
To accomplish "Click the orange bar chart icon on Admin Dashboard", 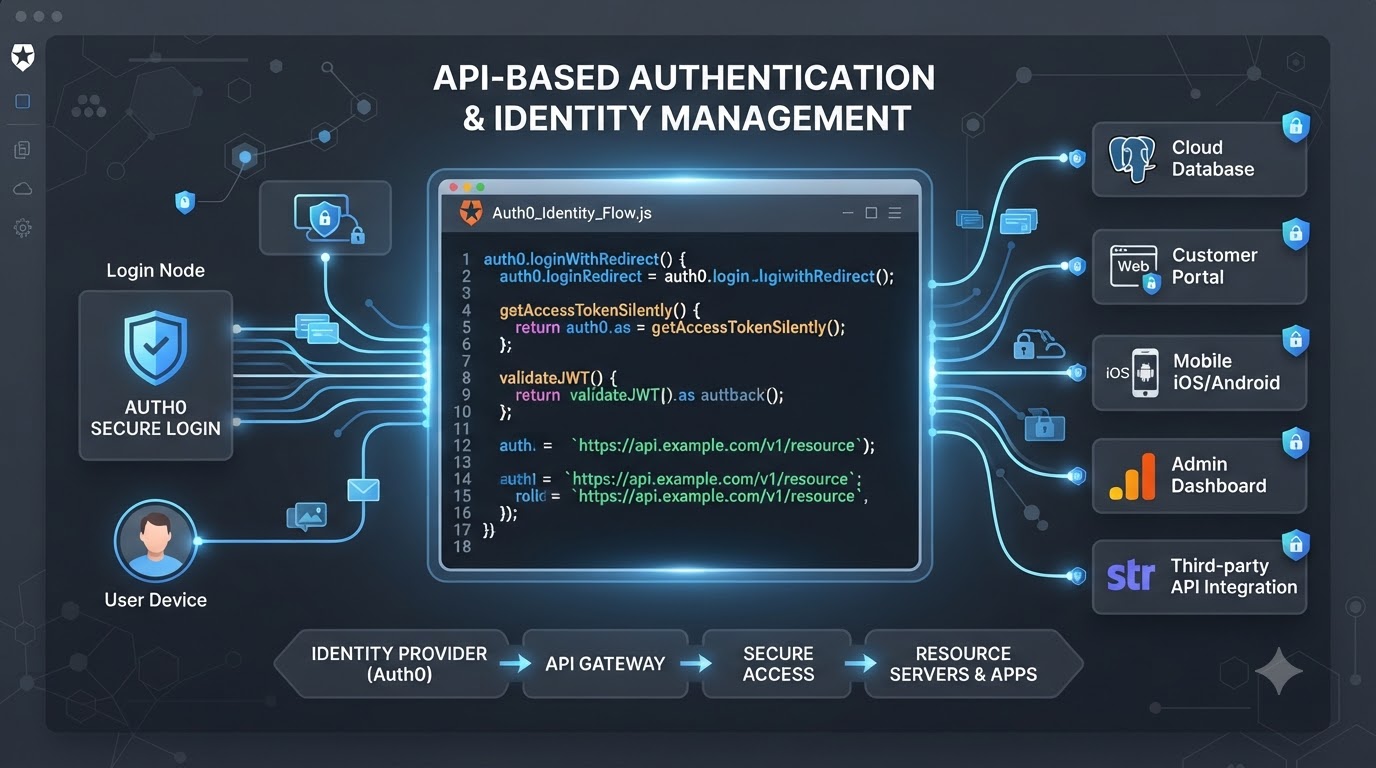I will tap(1131, 477).
